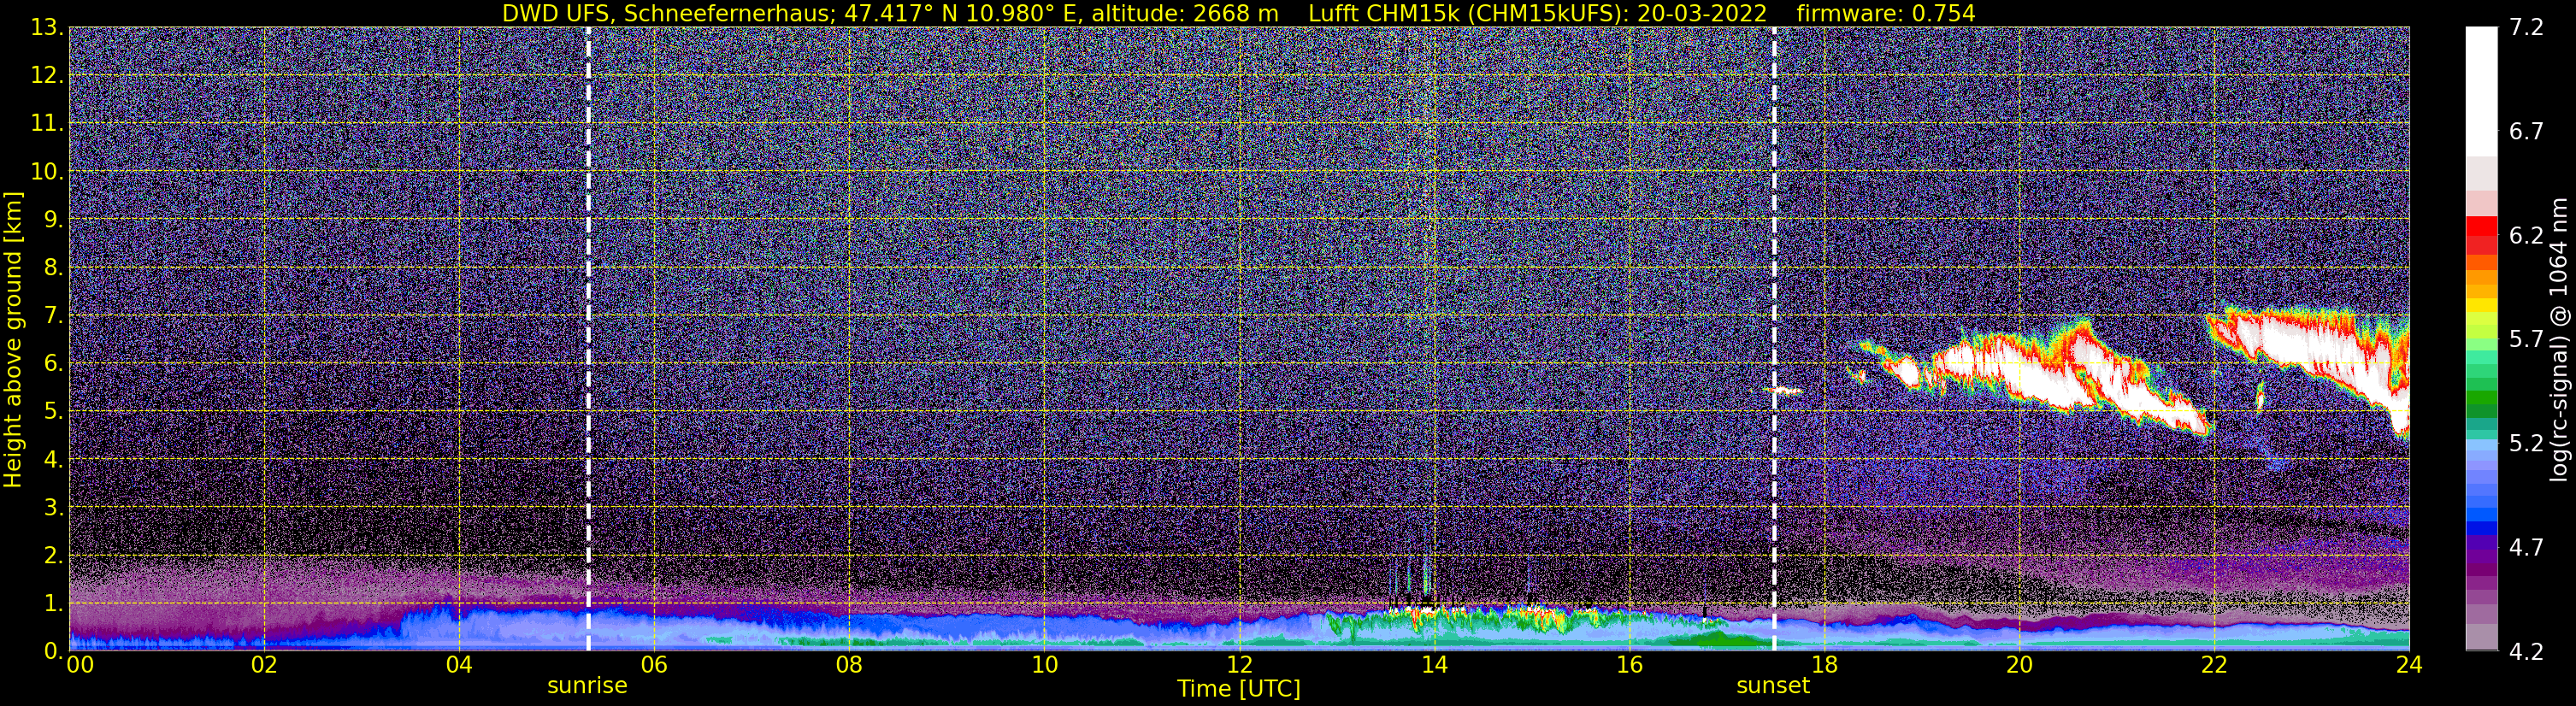Click the 04 tick on time axis
This screenshot has width=2576, height=706.
tap(458, 664)
